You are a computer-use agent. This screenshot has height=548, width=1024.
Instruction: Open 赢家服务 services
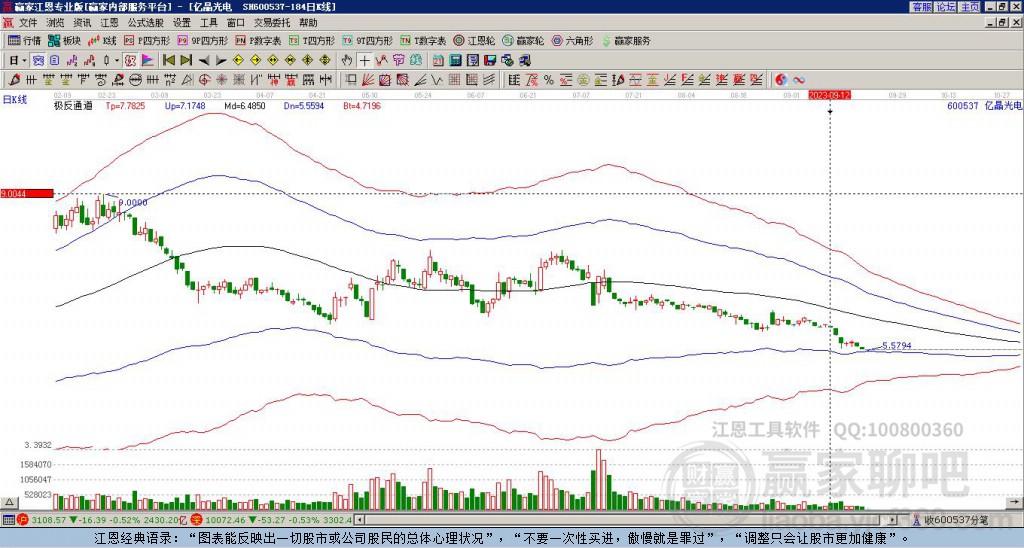[626, 40]
